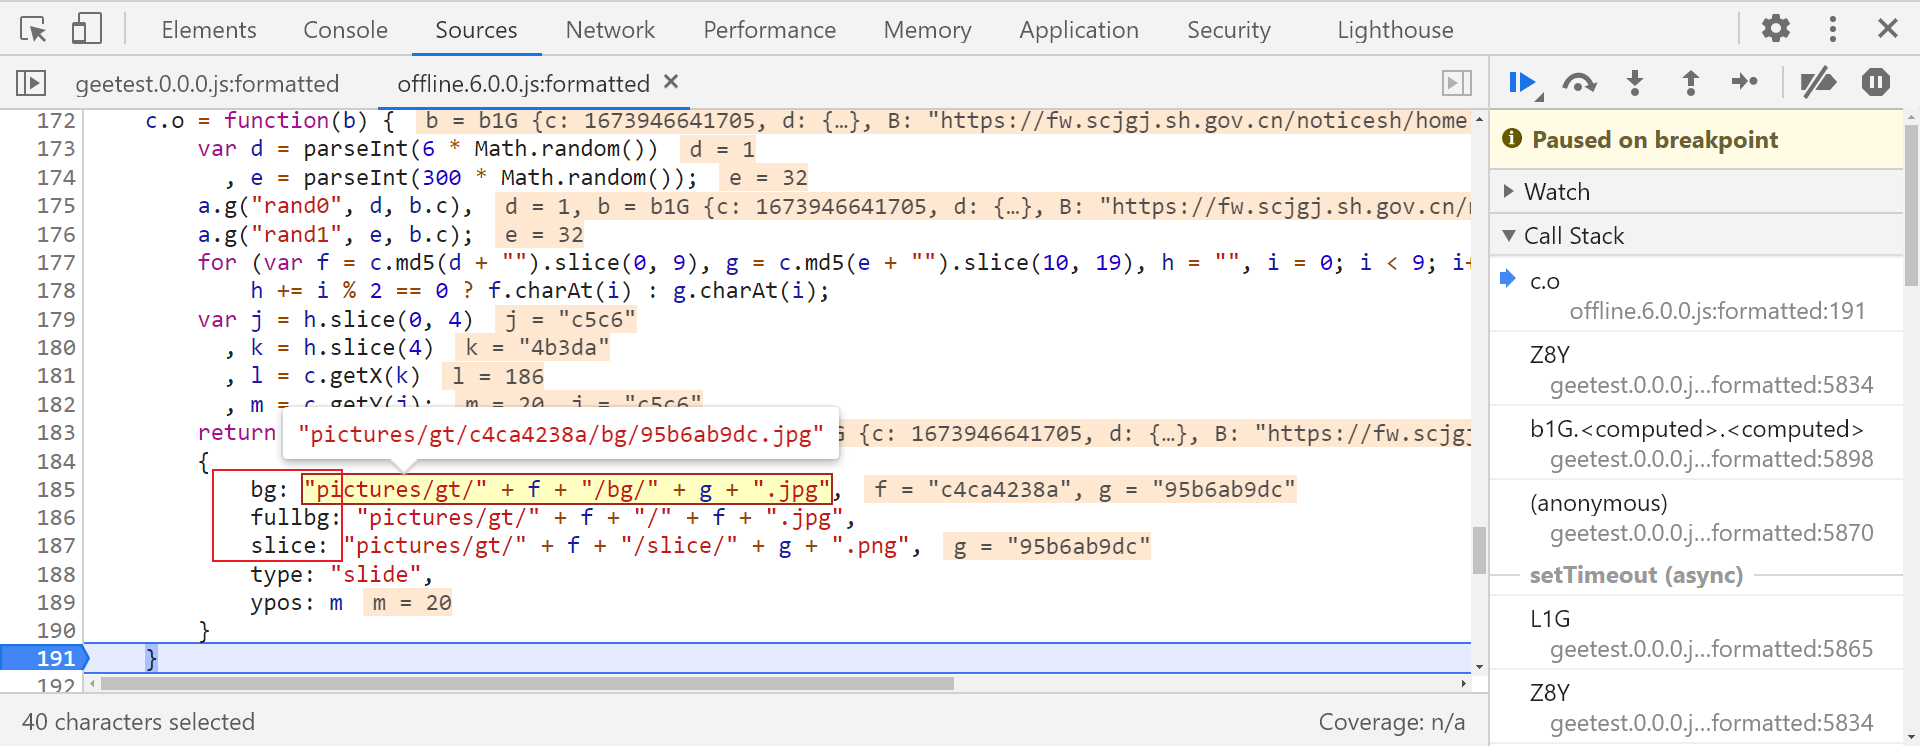Click the setTimeout (async) separator label
Screen dimensions: 1920x746
[x=1636, y=575]
